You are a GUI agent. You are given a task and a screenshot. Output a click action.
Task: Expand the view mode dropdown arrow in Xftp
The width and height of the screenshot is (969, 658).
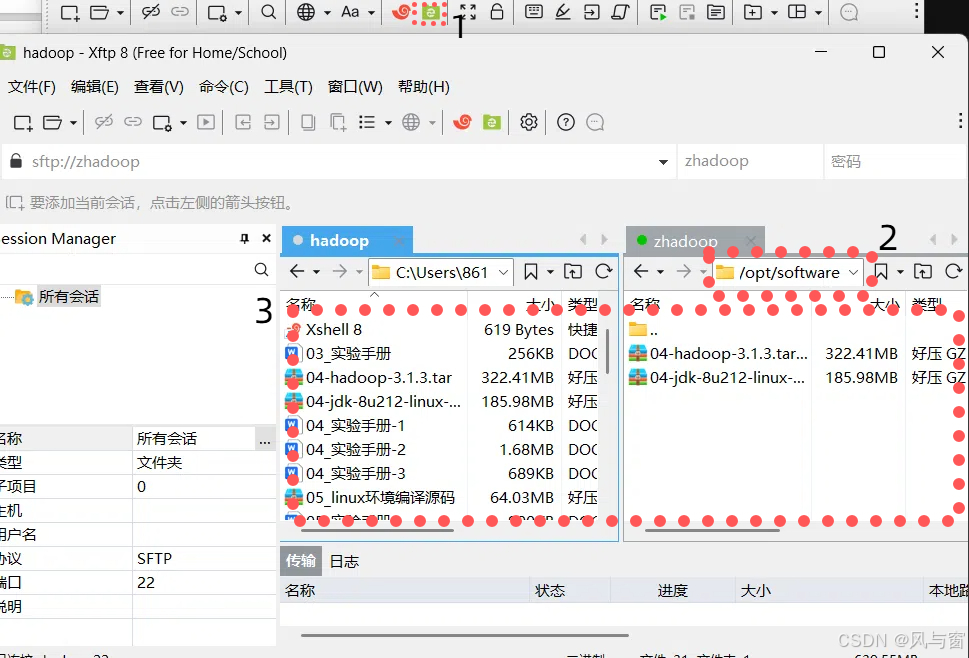click(x=388, y=123)
